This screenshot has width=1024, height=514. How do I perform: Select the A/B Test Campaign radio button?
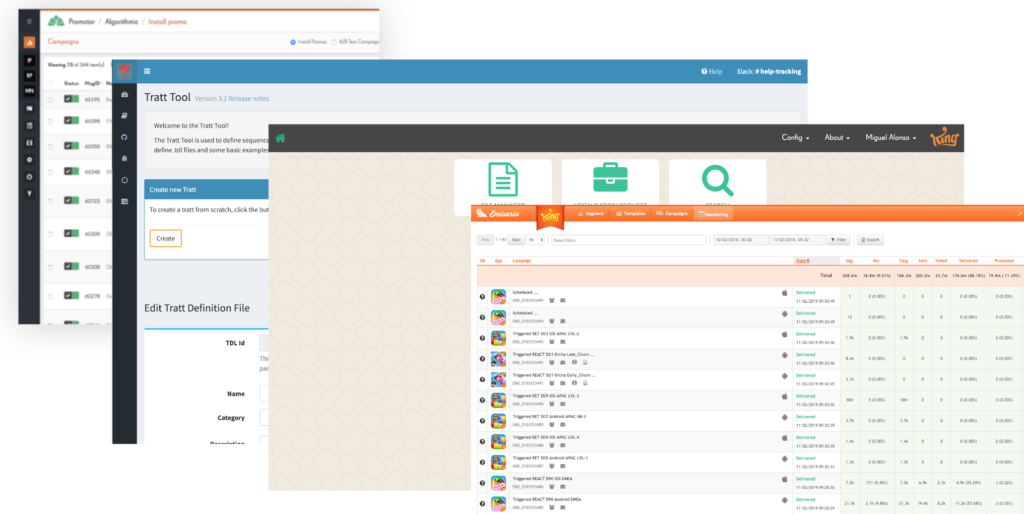click(334, 42)
